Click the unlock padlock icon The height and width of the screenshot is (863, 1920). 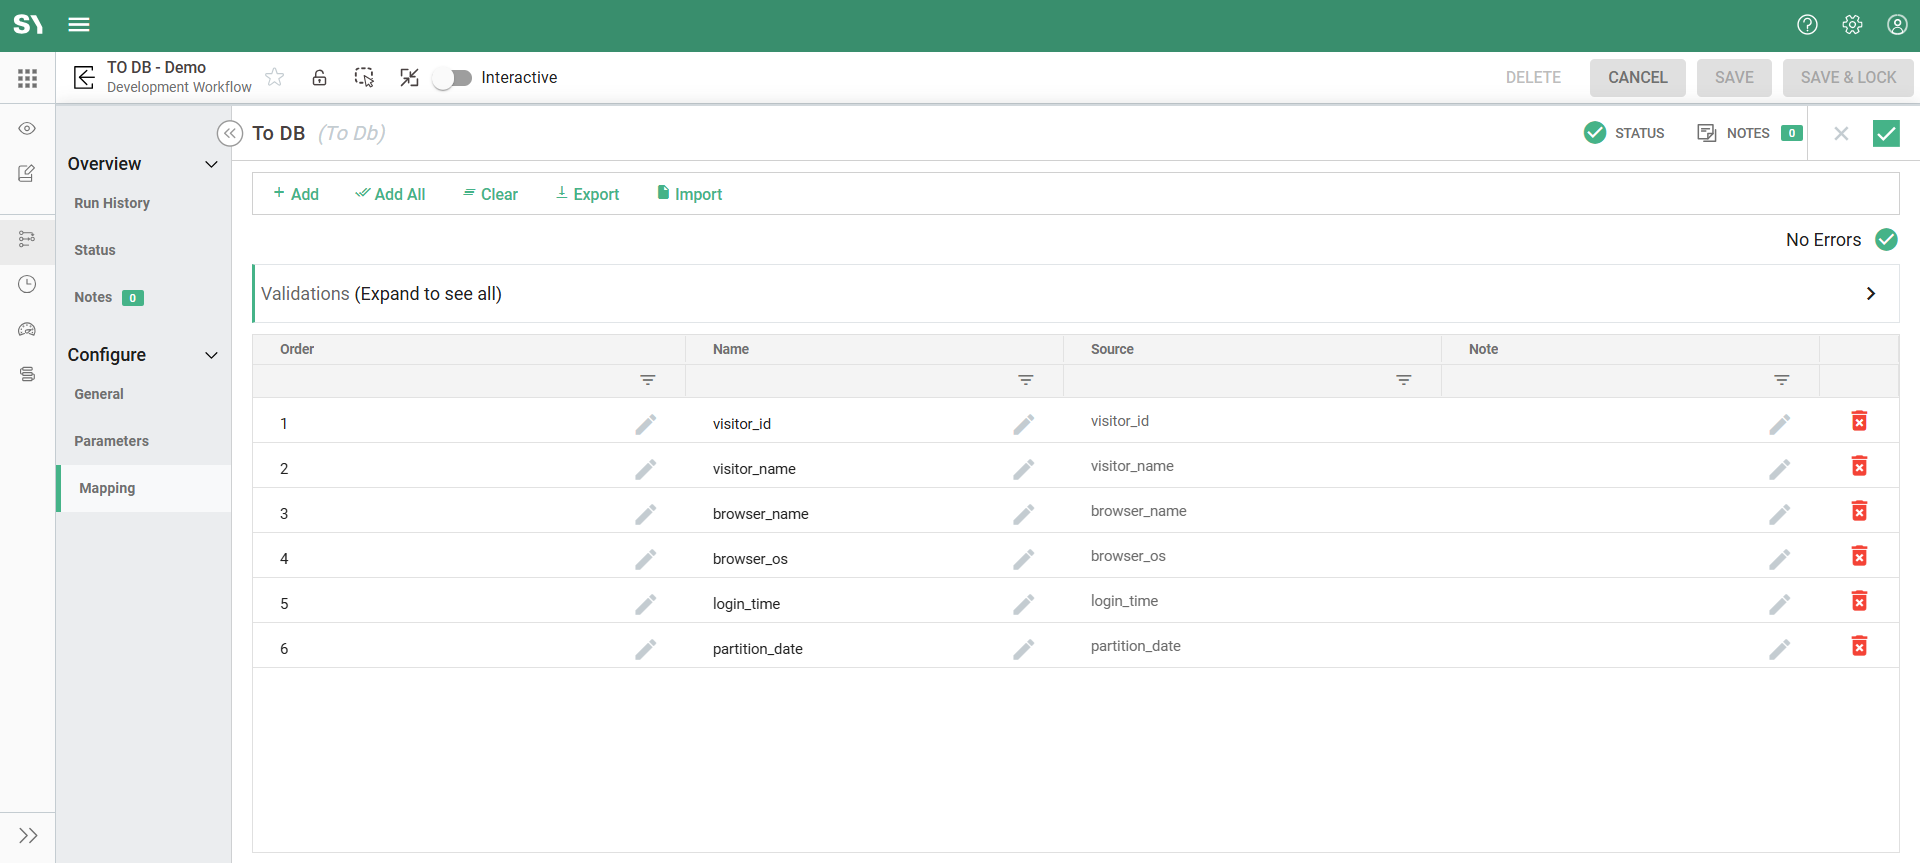[319, 77]
